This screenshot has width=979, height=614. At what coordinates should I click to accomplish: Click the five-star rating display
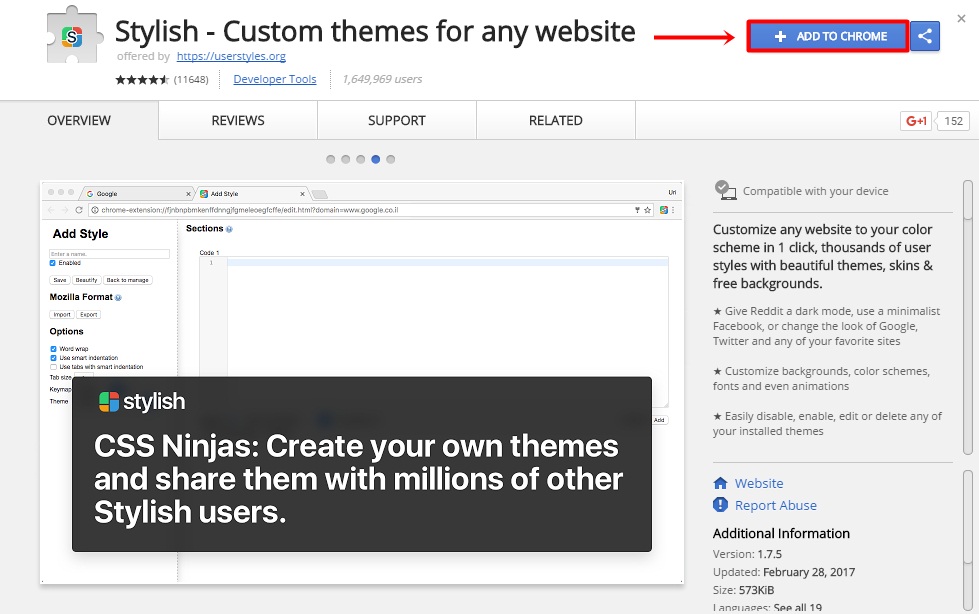[x=142, y=78]
